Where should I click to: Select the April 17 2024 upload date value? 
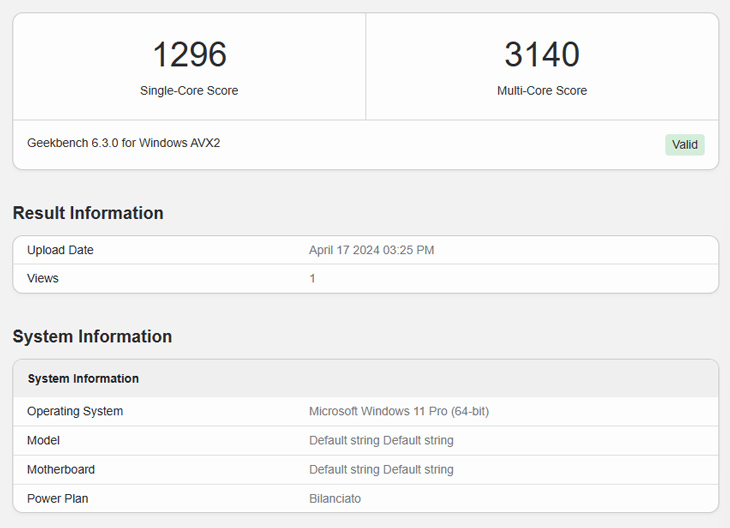pos(371,250)
